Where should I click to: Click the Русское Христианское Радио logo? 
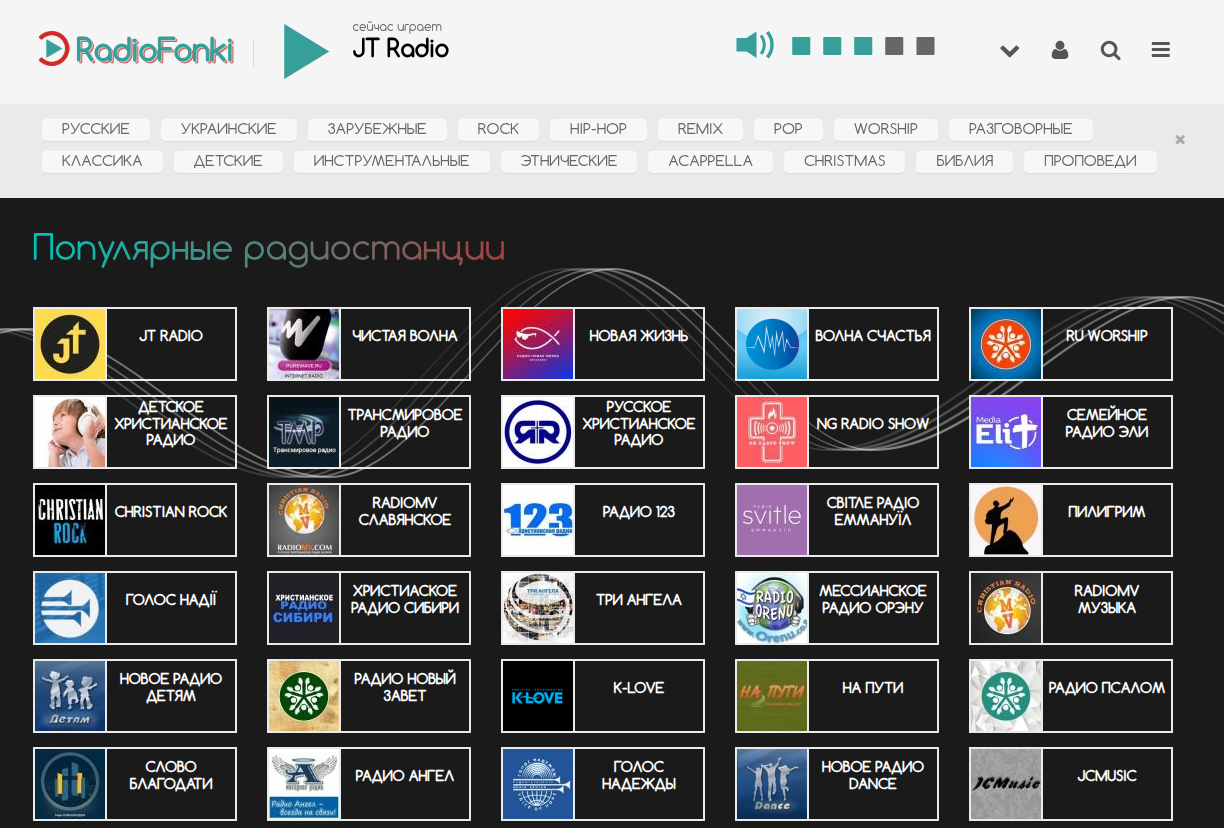[538, 432]
